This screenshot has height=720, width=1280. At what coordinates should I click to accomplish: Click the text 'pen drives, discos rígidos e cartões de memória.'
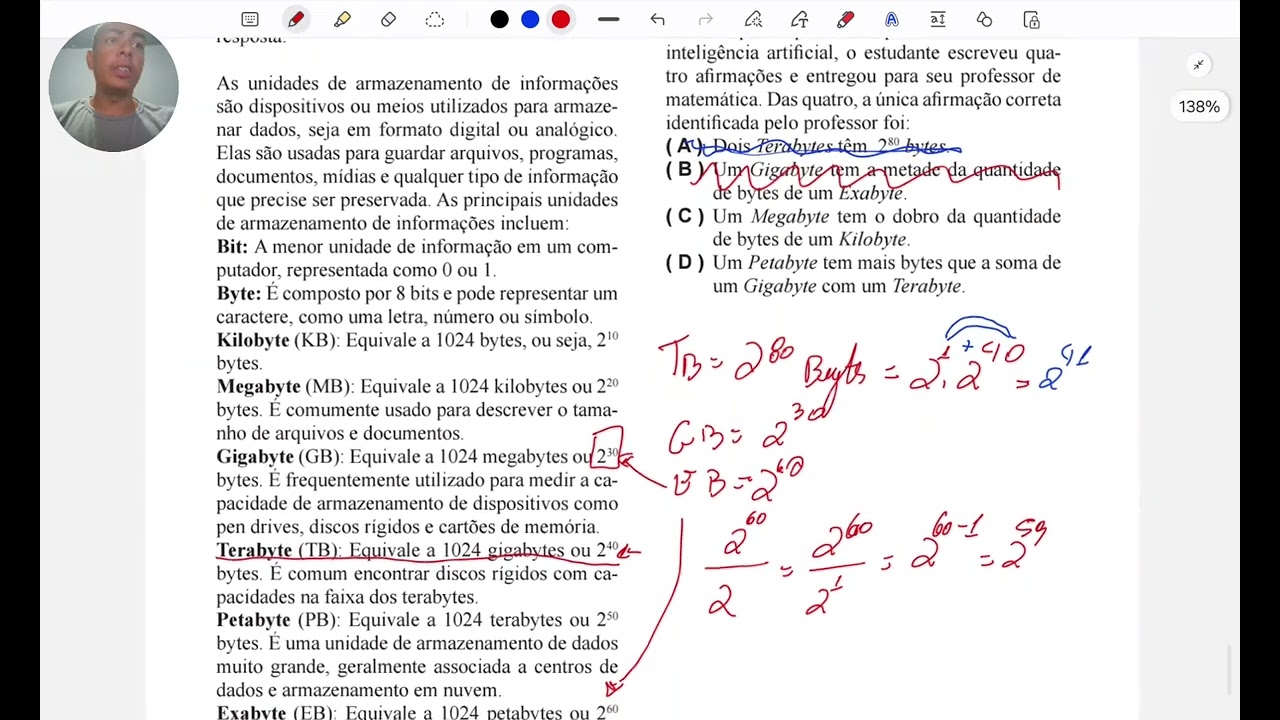(408, 527)
